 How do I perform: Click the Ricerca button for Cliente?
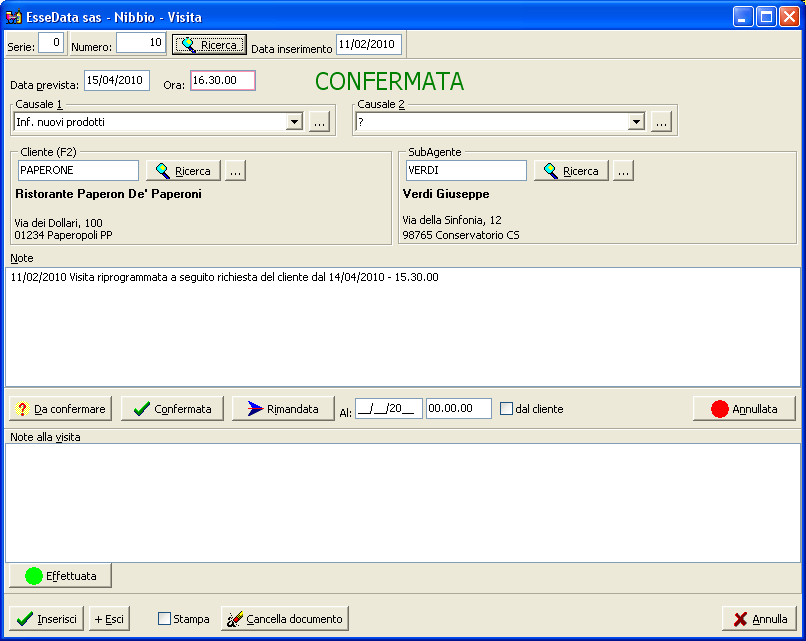[183, 171]
